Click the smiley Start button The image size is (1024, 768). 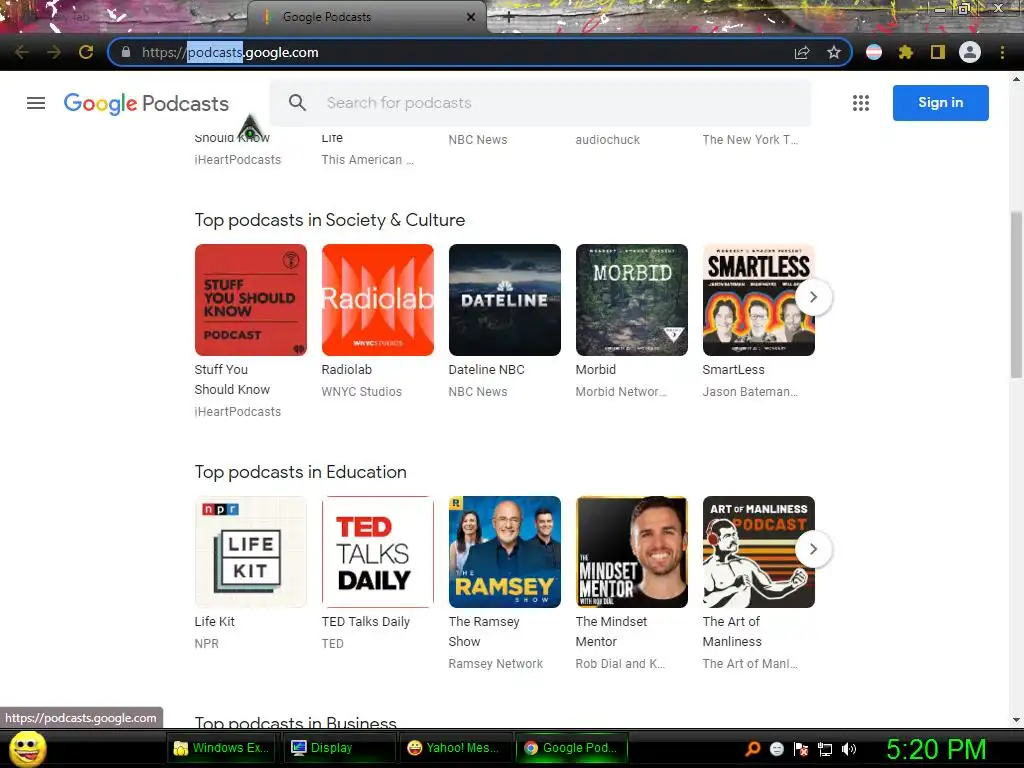click(27, 748)
